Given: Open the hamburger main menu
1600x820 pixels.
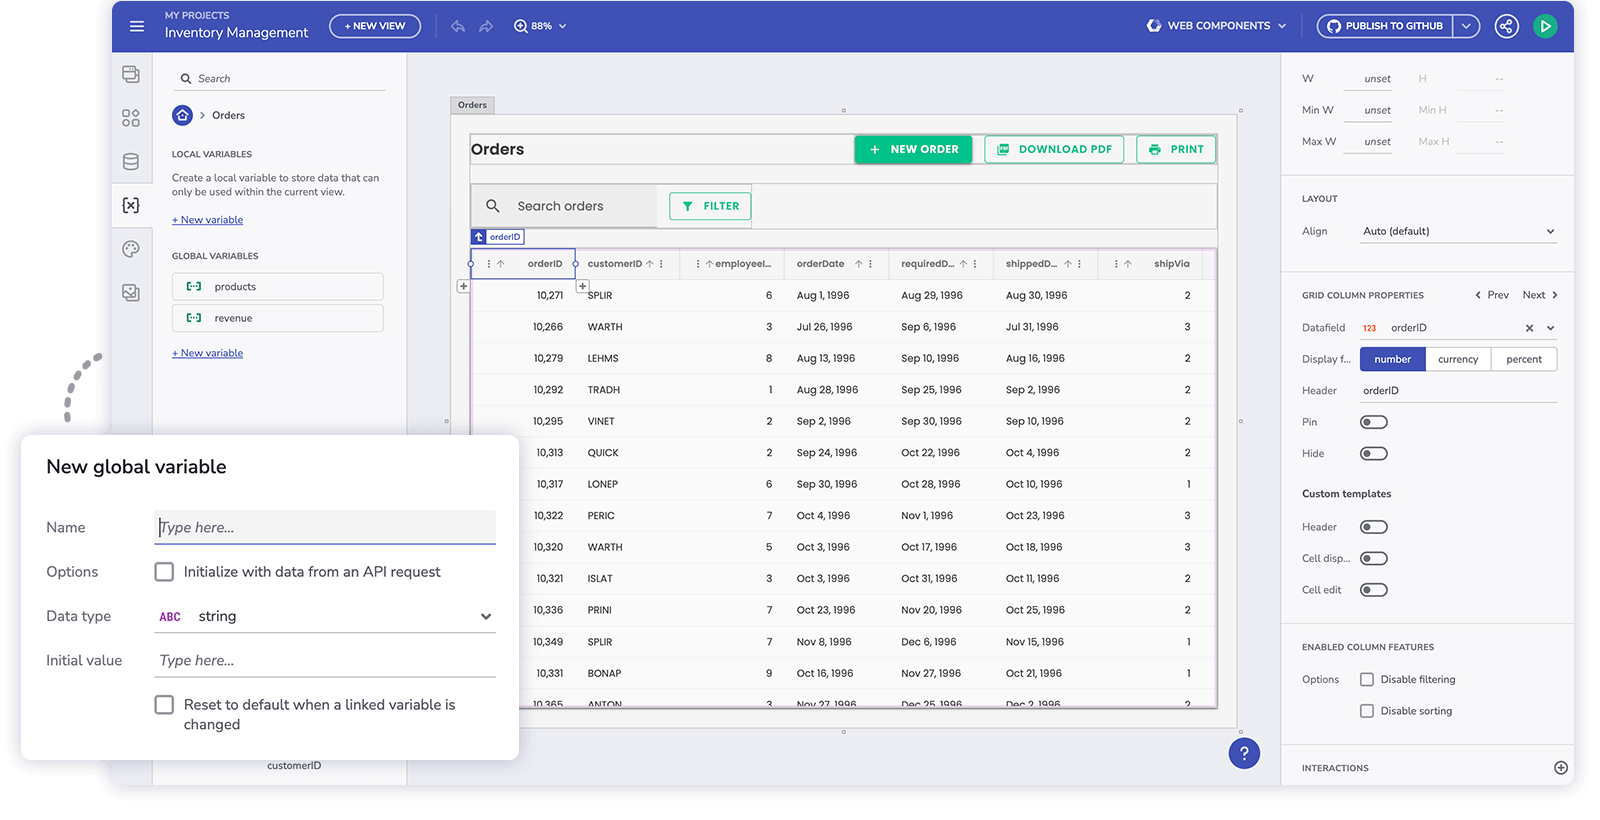Looking at the screenshot, I should click(x=137, y=26).
